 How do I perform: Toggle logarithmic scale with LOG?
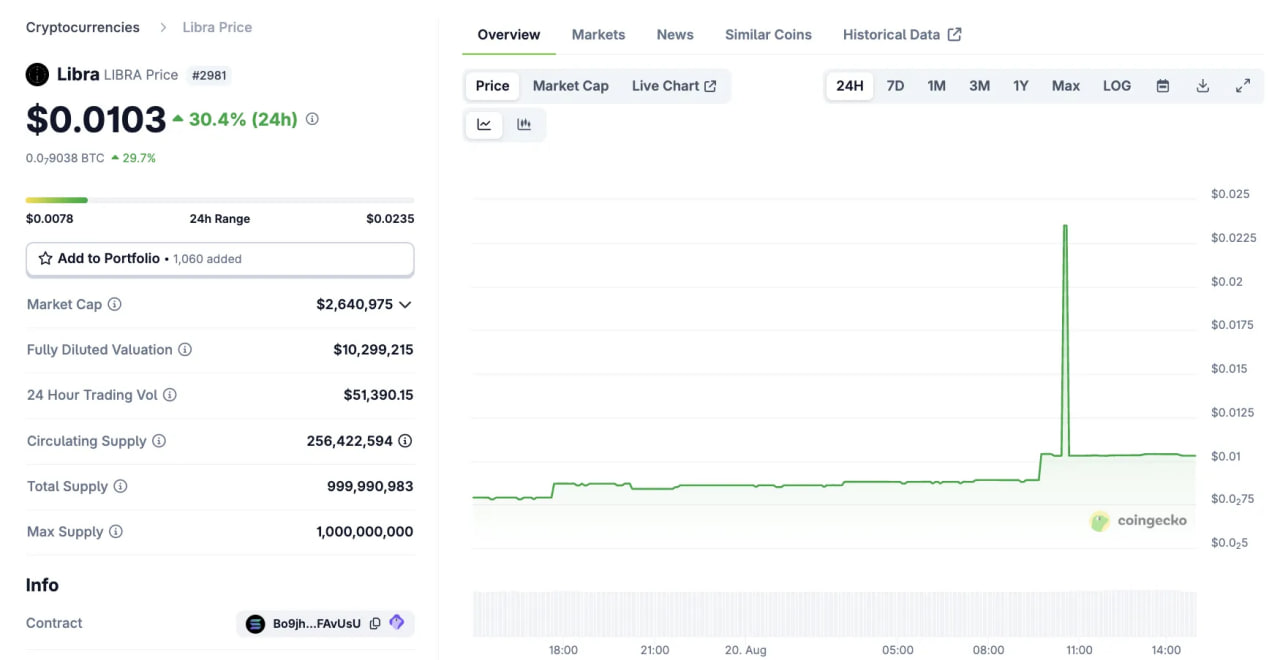pyautogui.click(x=1116, y=85)
